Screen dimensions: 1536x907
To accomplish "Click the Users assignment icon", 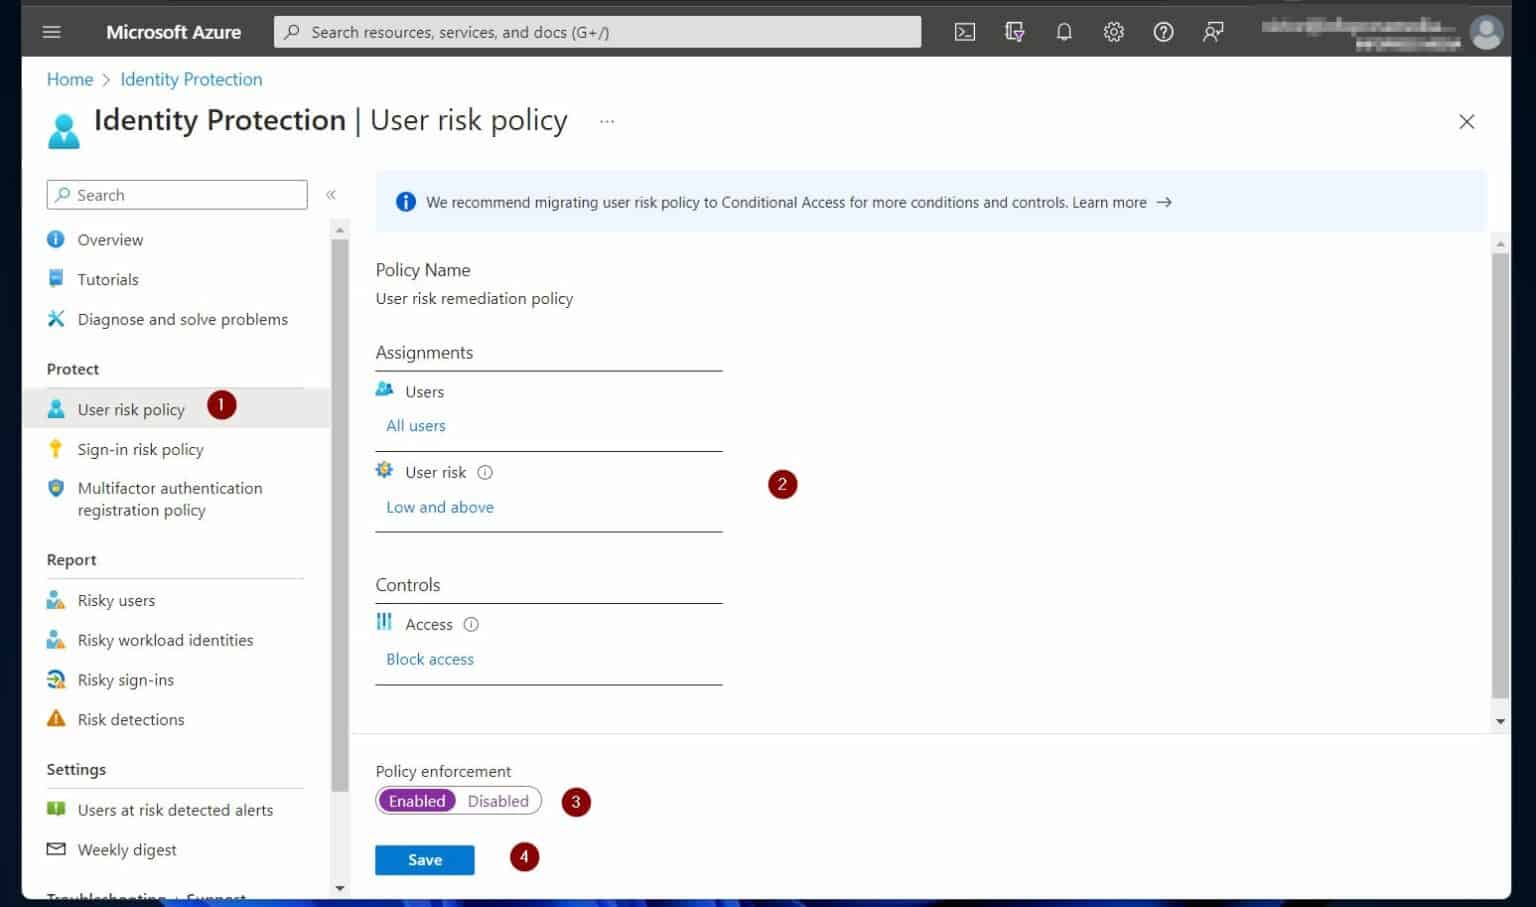I will point(384,389).
